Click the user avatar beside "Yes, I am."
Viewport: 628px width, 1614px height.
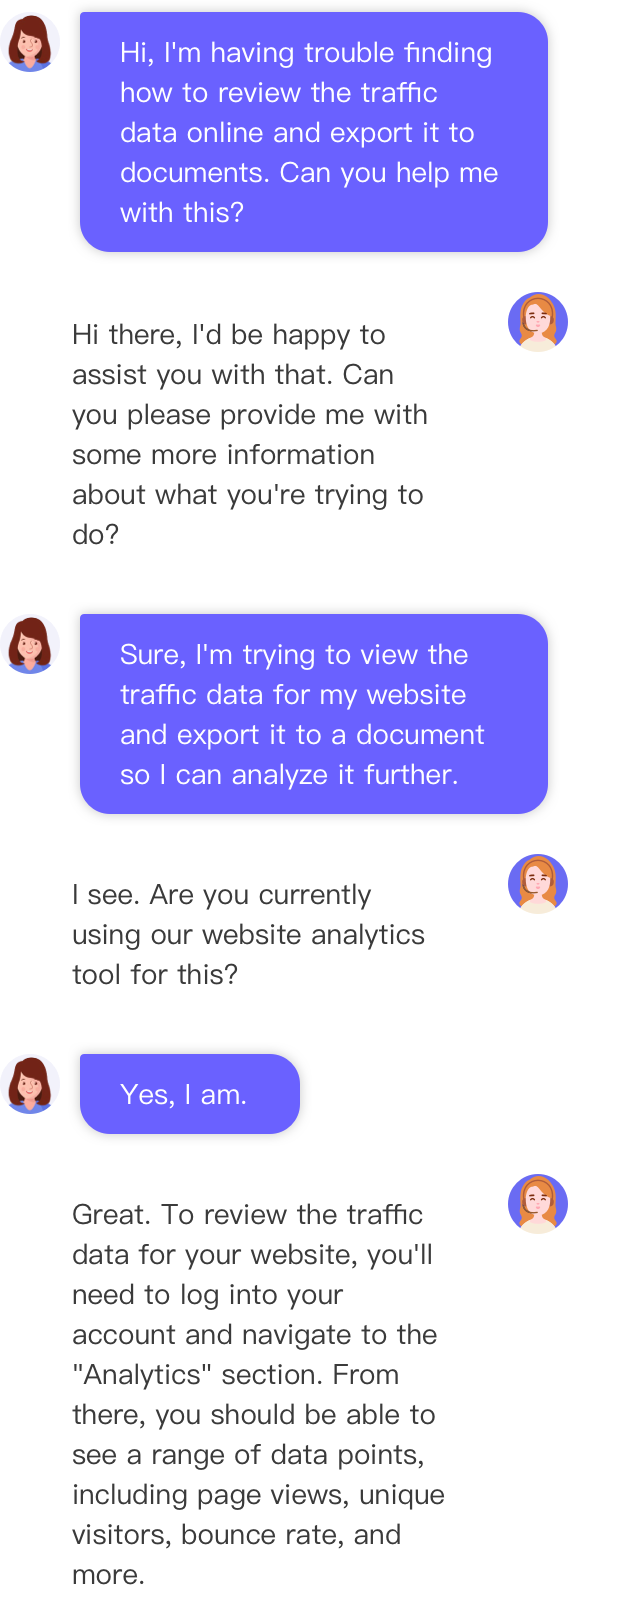tap(30, 1084)
